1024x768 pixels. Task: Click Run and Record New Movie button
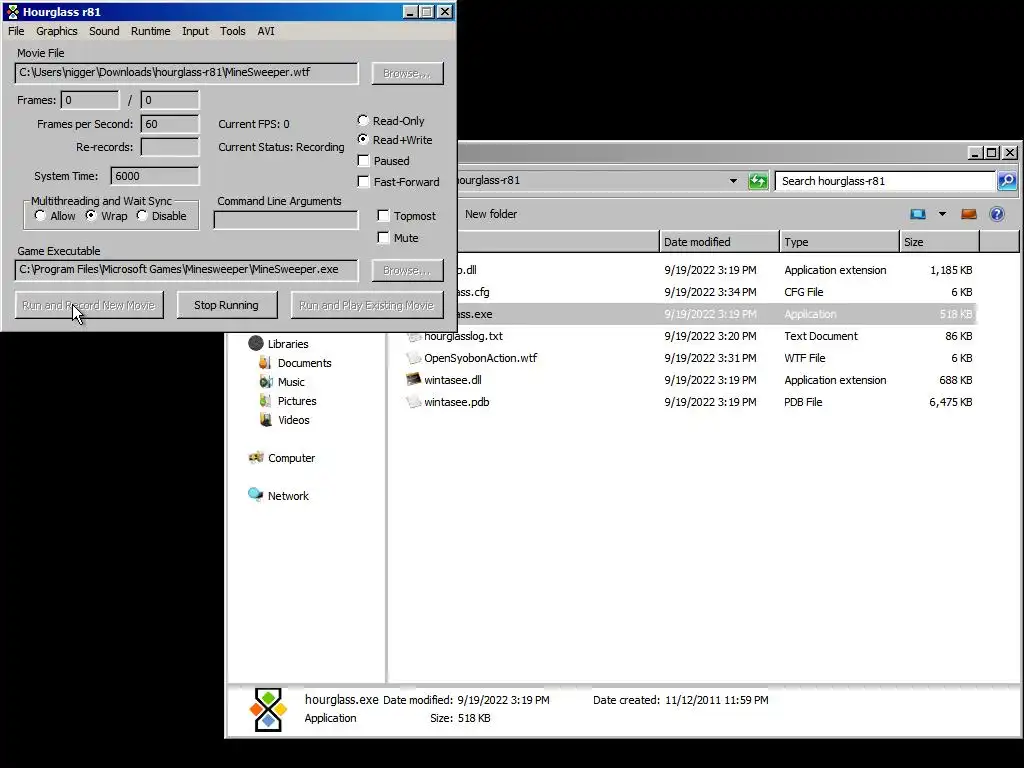(89, 305)
